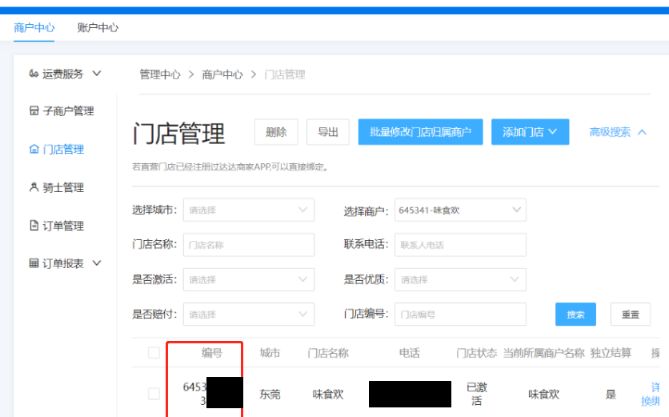This screenshot has width=669, height=417.
Task: Open the 是否赔付 dropdown
Action: pos(249,314)
